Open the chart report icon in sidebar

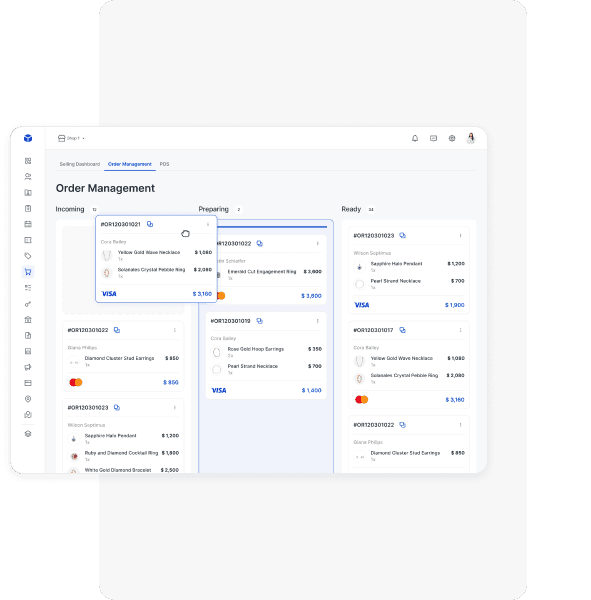[28, 351]
